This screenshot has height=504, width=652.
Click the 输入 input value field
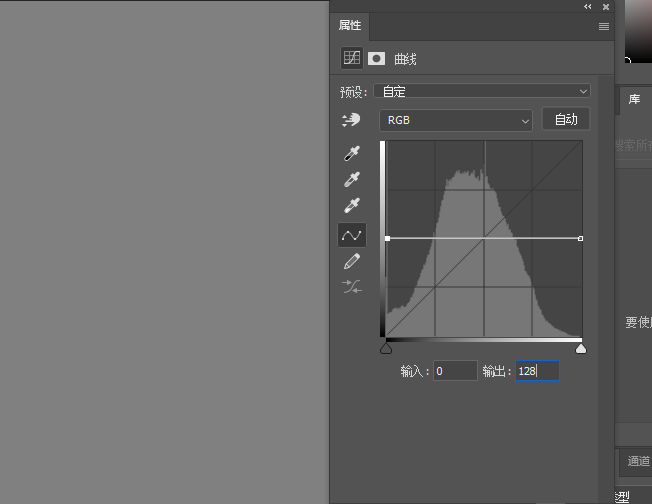coord(455,371)
